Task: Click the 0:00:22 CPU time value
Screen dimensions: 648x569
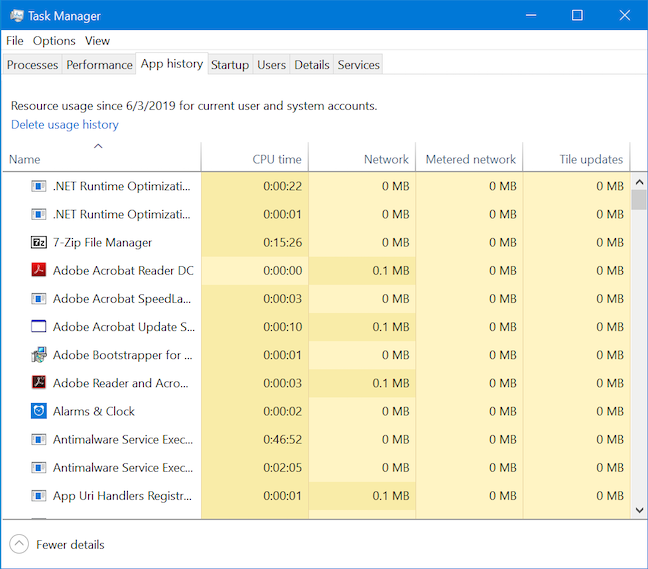Action: 283,186
